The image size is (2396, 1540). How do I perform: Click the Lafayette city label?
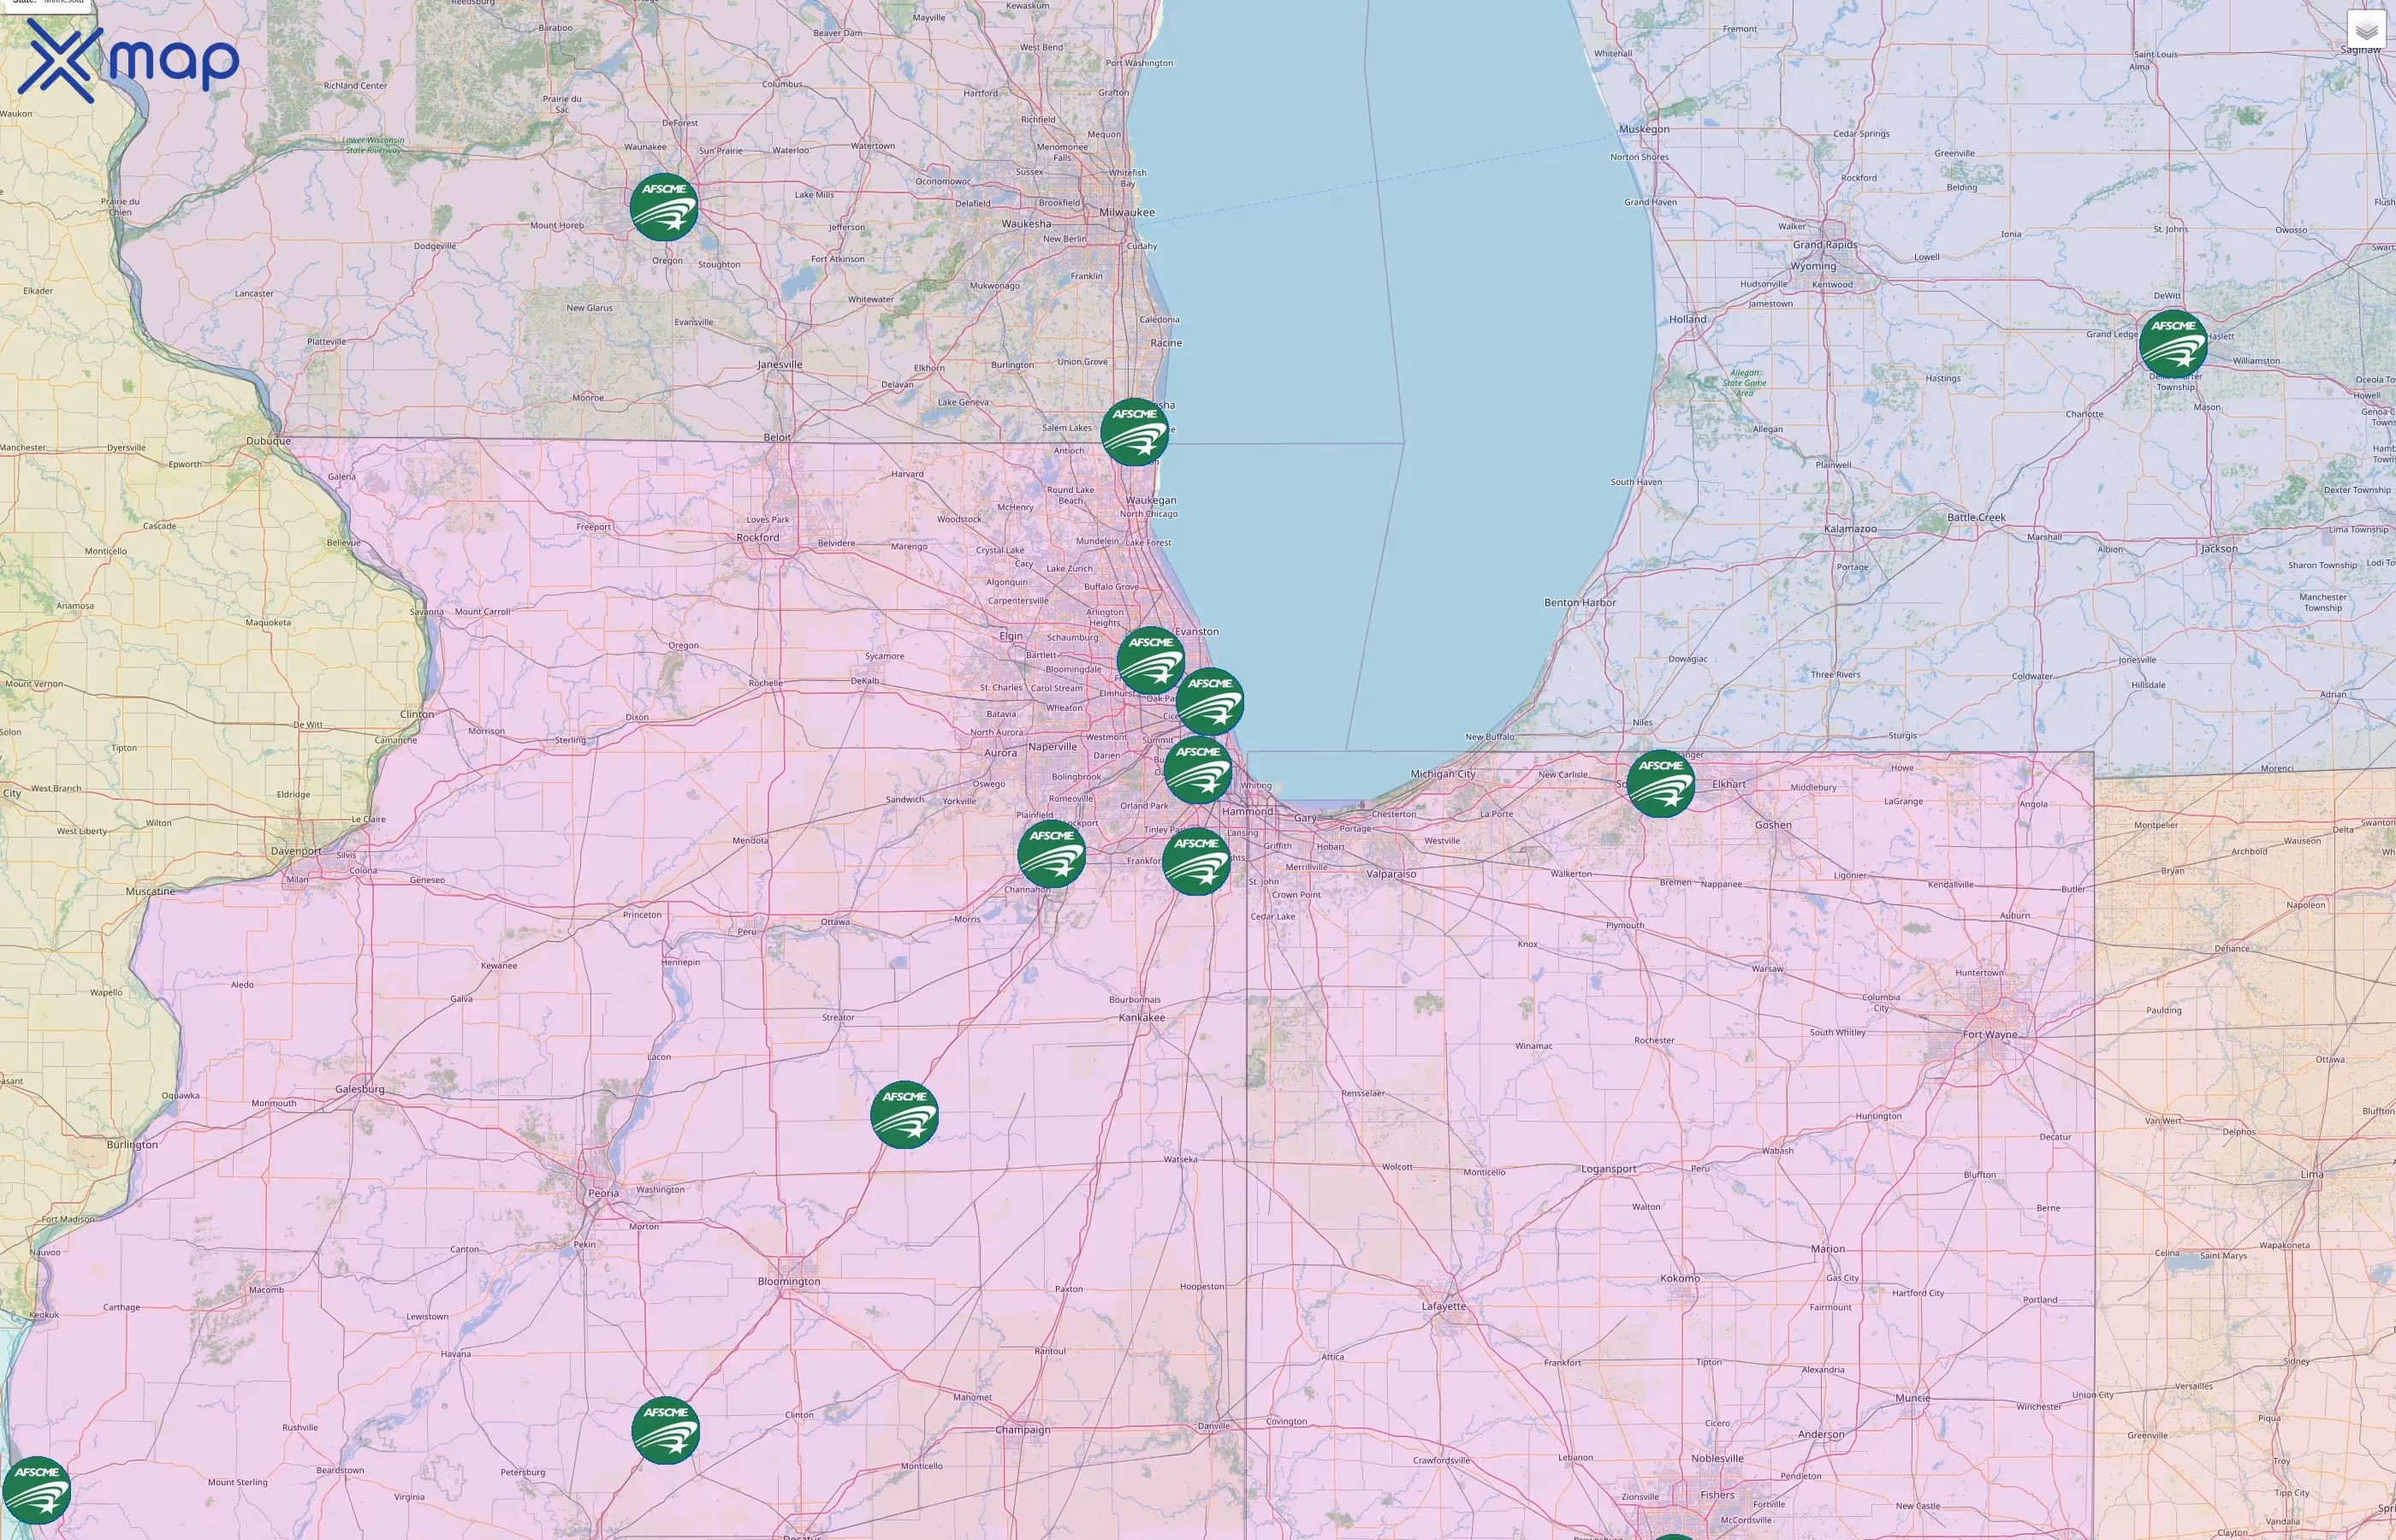tap(1444, 1306)
